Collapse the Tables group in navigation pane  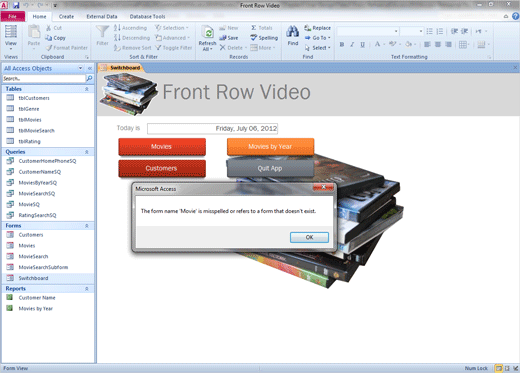(x=87, y=89)
